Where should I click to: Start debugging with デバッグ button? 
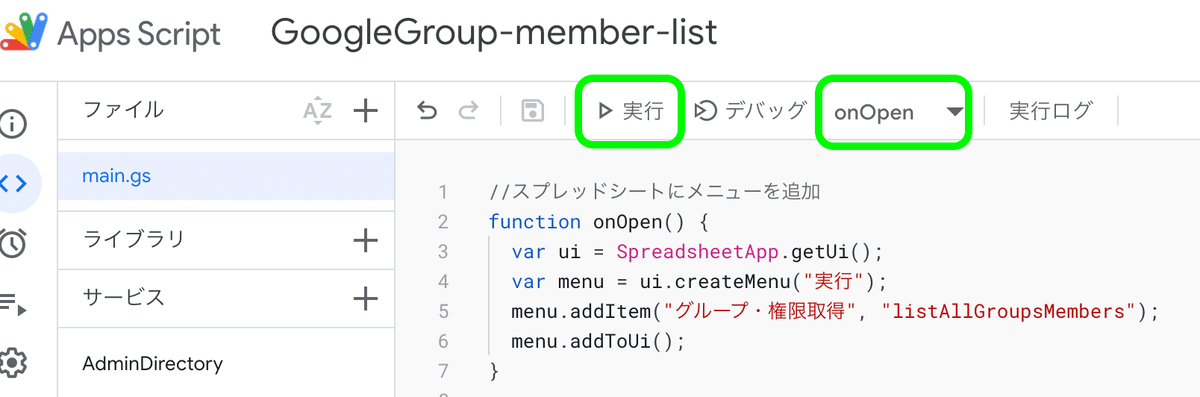point(751,111)
